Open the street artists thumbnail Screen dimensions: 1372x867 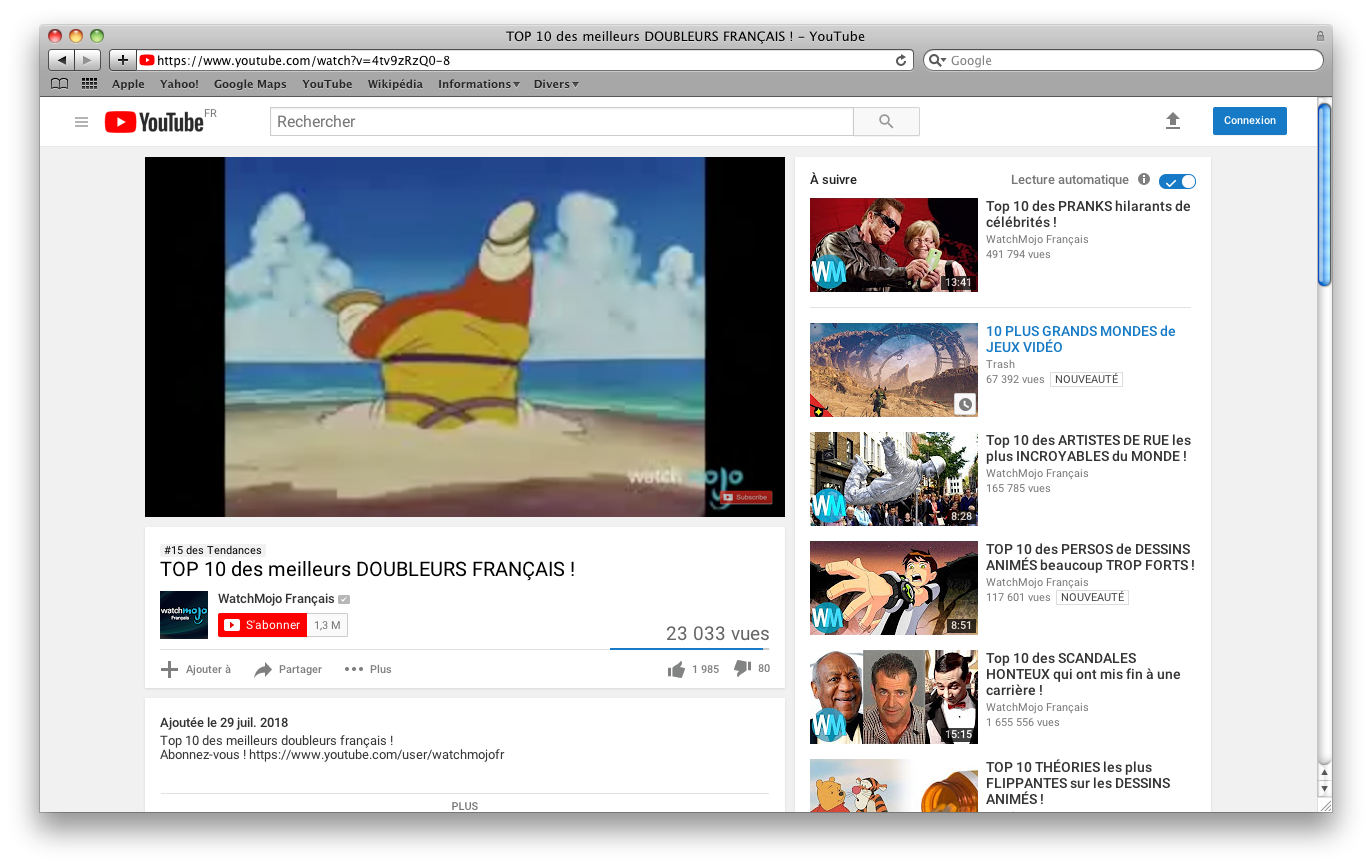[894, 479]
